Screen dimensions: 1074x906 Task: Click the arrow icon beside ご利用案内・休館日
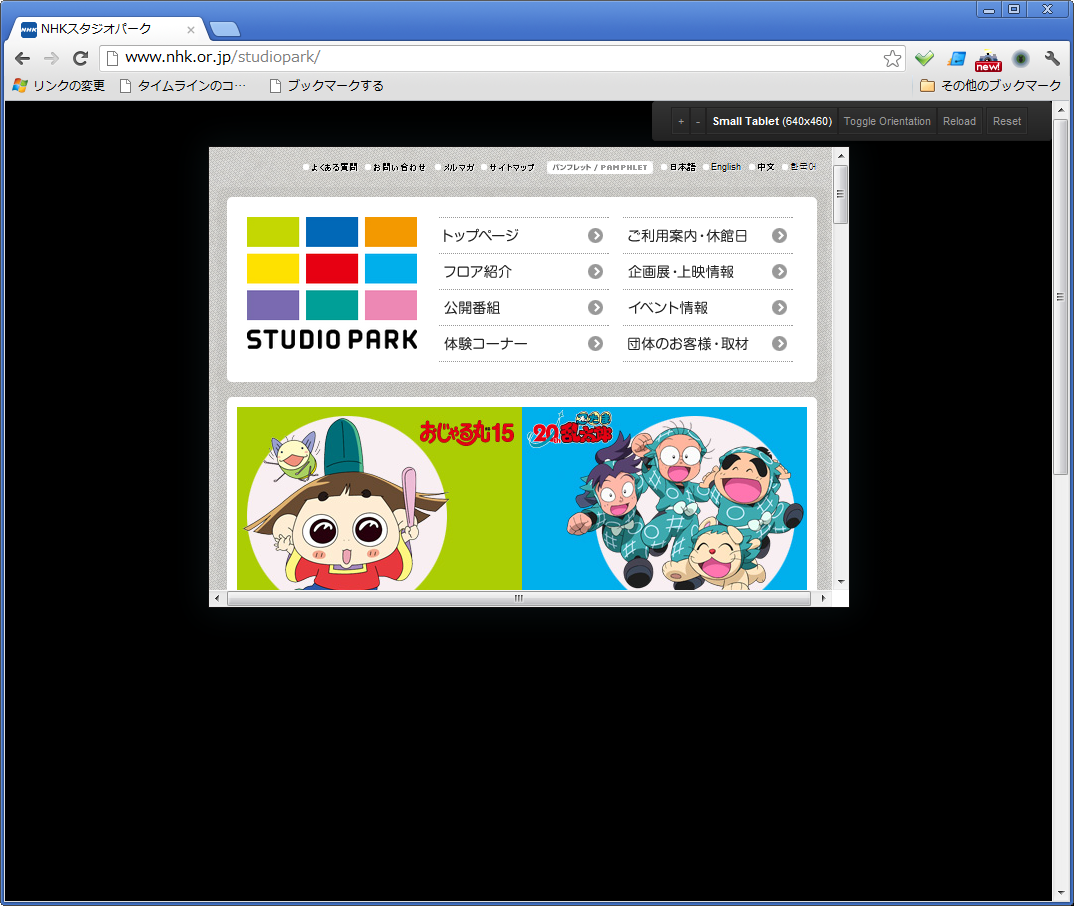pos(779,236)
